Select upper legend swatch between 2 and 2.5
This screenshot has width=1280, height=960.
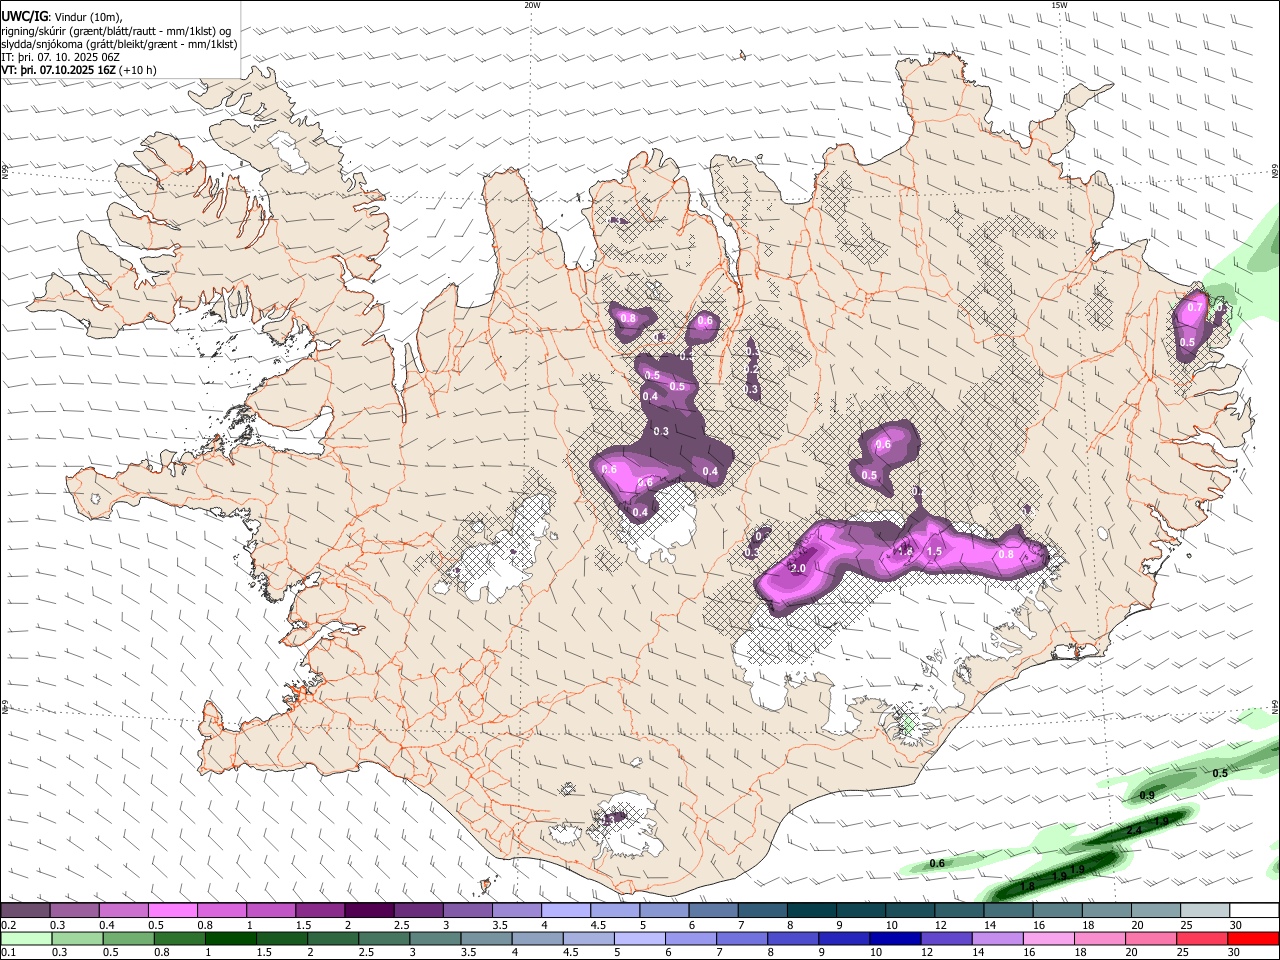pyautogui.click(x=369, y=910)
